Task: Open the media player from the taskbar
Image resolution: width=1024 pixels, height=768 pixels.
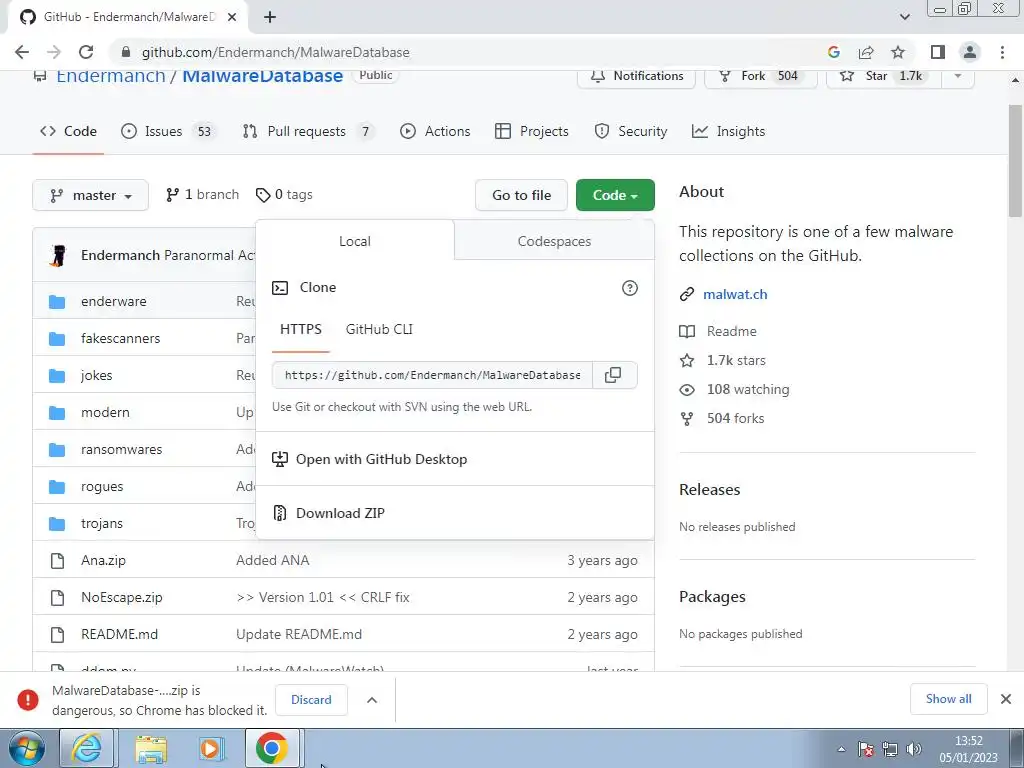Action: (211, 748)
